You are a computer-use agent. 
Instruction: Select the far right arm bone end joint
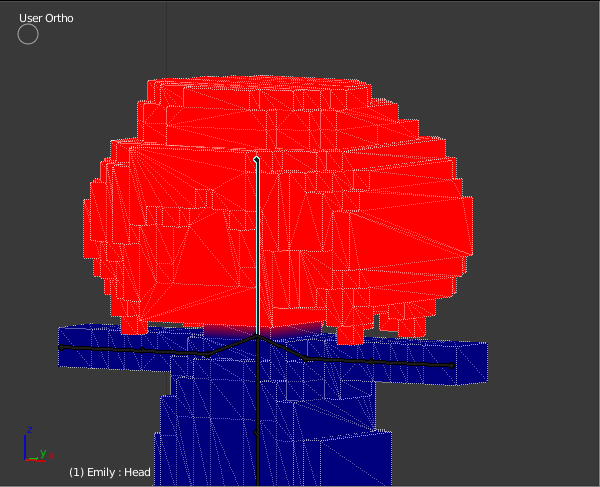pyautogui.click(x=452, y=365)
